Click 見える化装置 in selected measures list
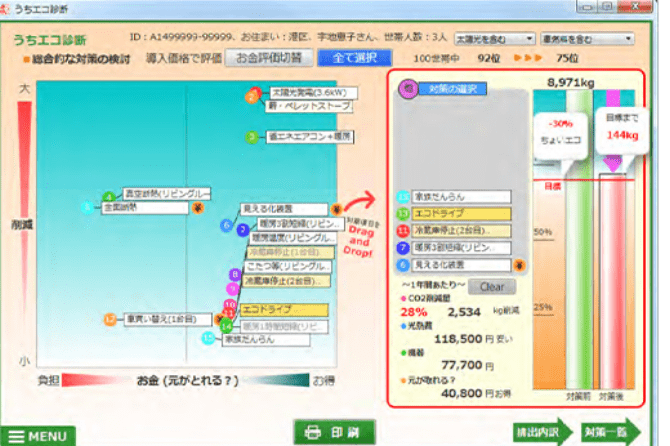This screenshot has height=446, width=670. 461,265
